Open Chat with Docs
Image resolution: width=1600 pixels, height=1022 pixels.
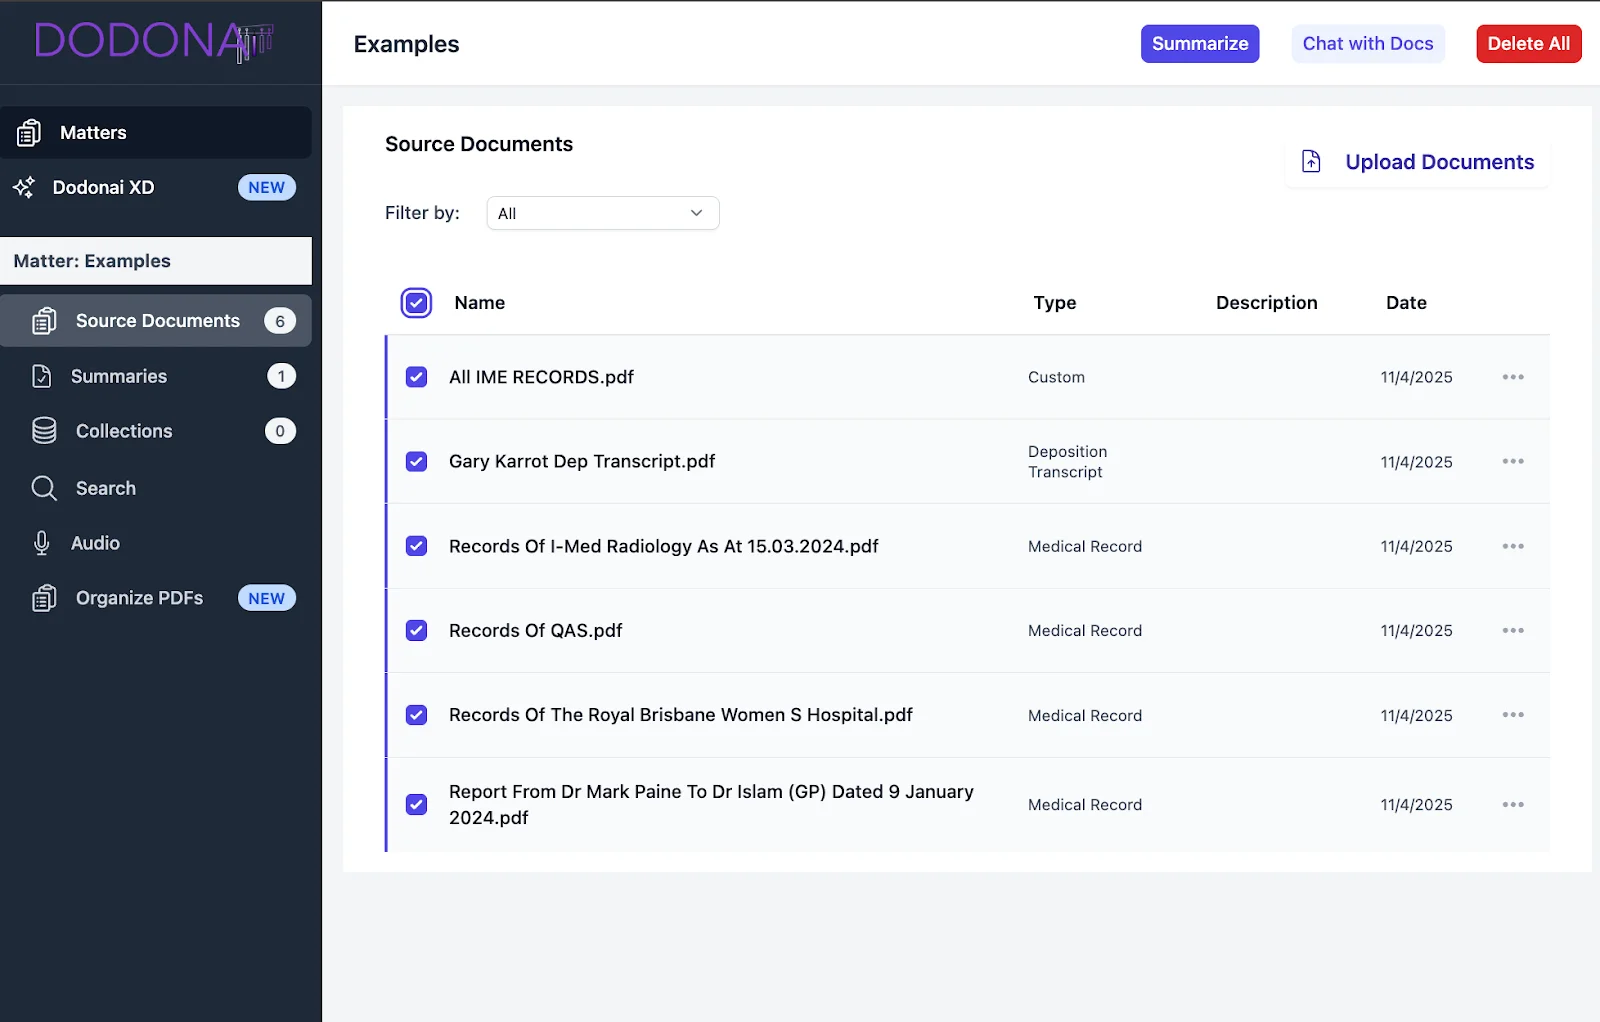pyautogui.click(x=1367, y=44)
